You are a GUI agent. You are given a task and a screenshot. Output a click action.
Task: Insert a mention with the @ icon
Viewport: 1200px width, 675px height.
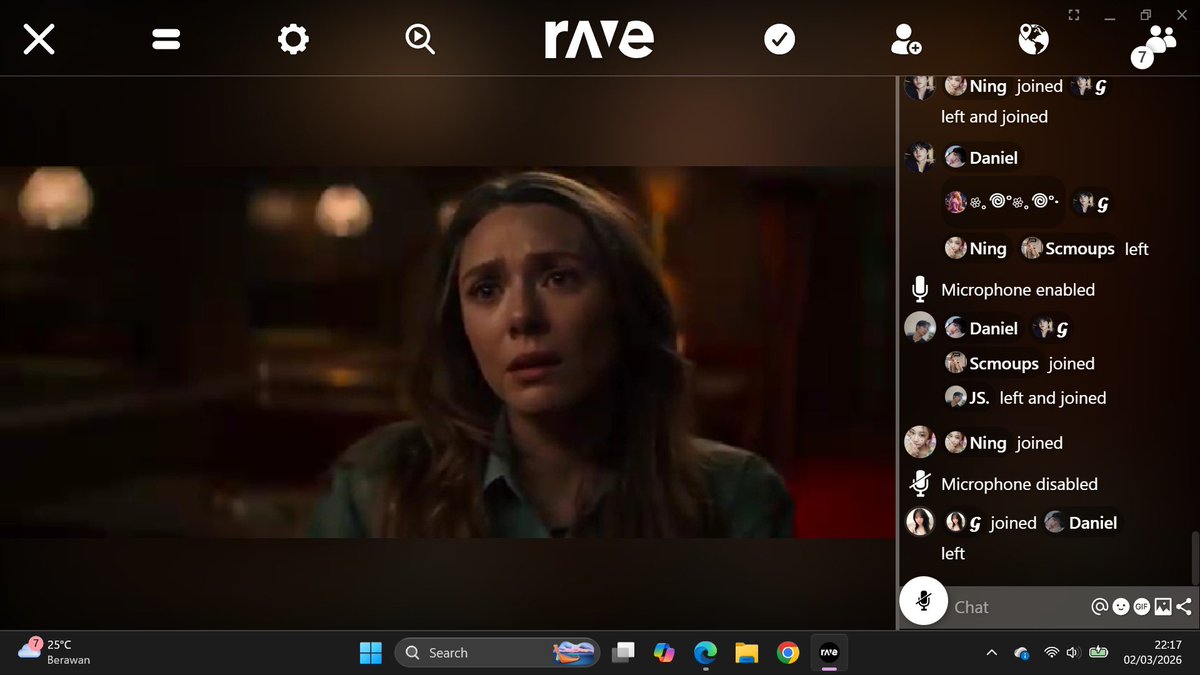tap(1099, 606)
